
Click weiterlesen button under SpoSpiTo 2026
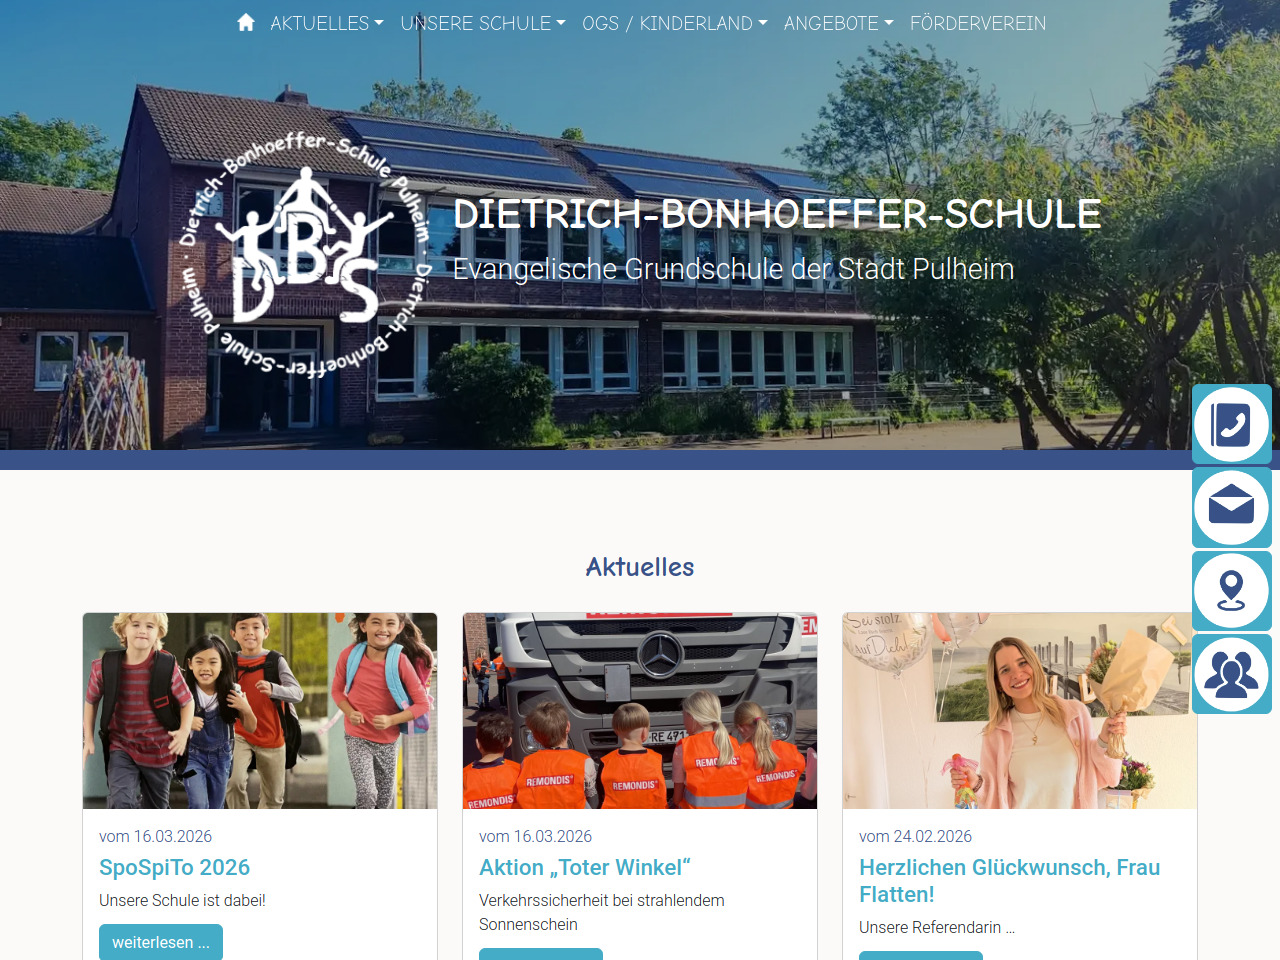point(161,942)
